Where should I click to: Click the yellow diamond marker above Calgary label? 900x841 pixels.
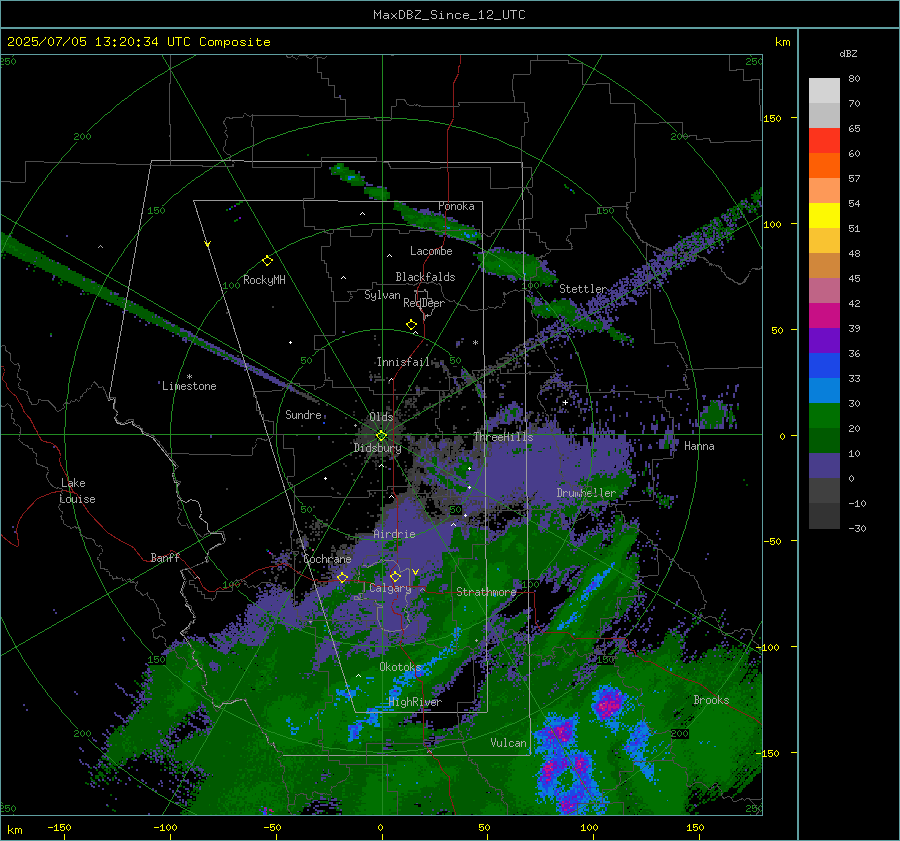pos(395,576)
